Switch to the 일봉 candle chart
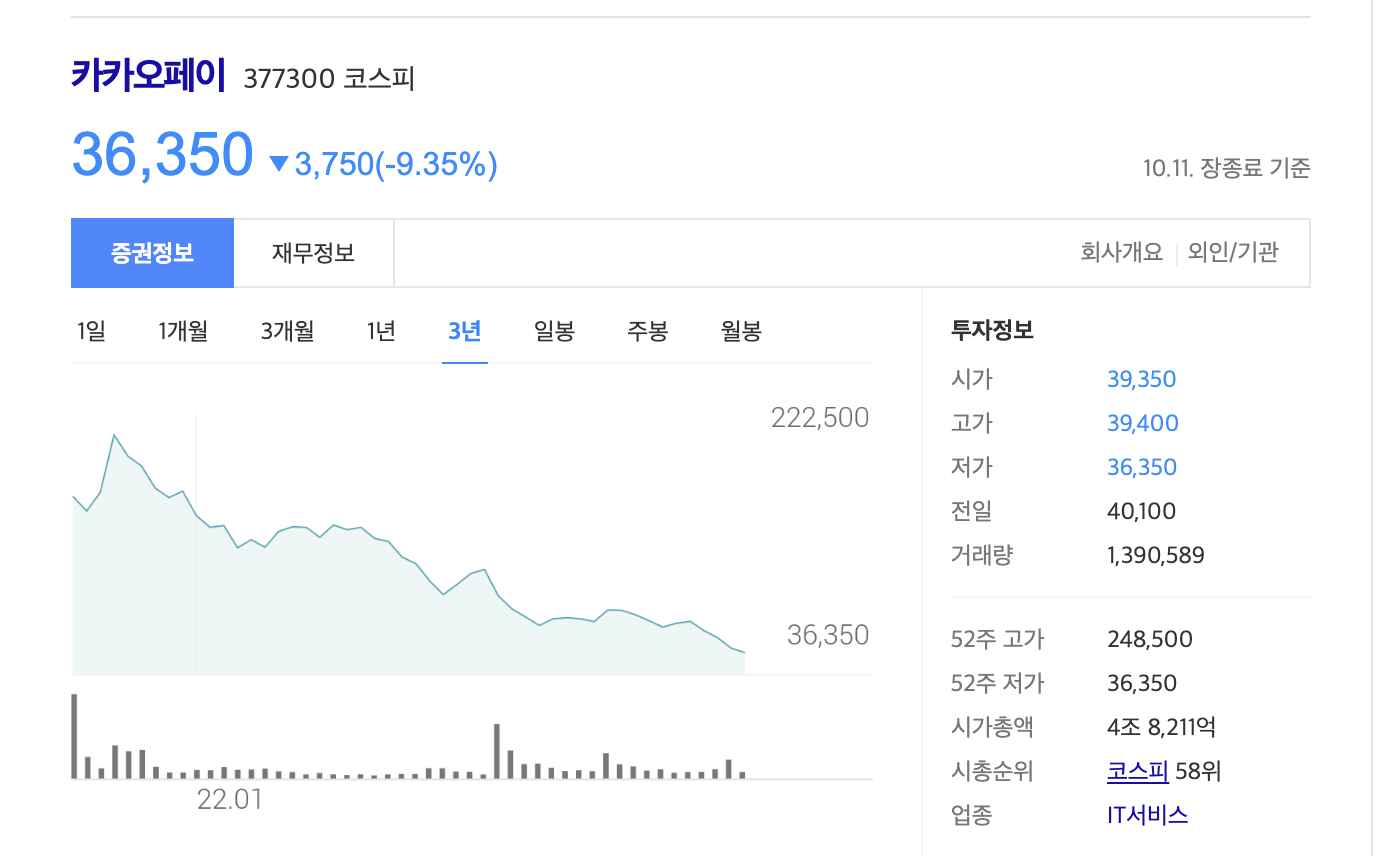1378x856 pixels. 554,331
